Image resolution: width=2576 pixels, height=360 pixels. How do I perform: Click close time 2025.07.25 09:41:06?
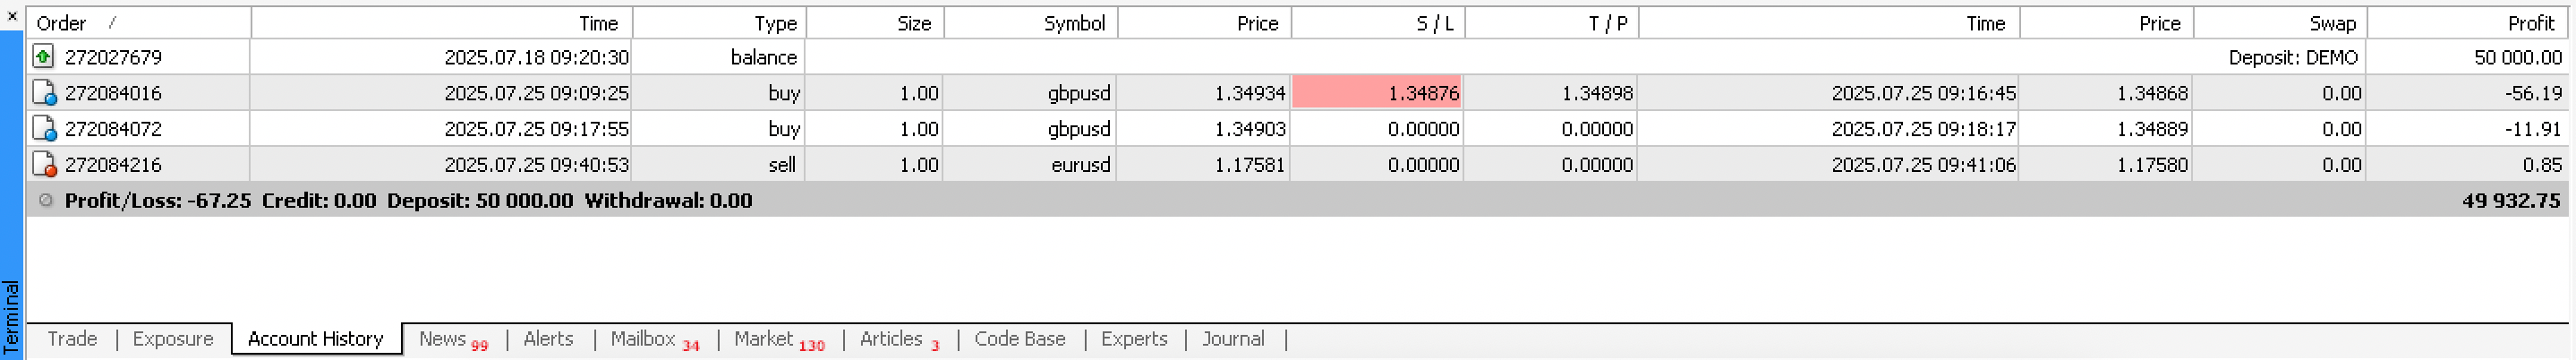pos(1923,165)
